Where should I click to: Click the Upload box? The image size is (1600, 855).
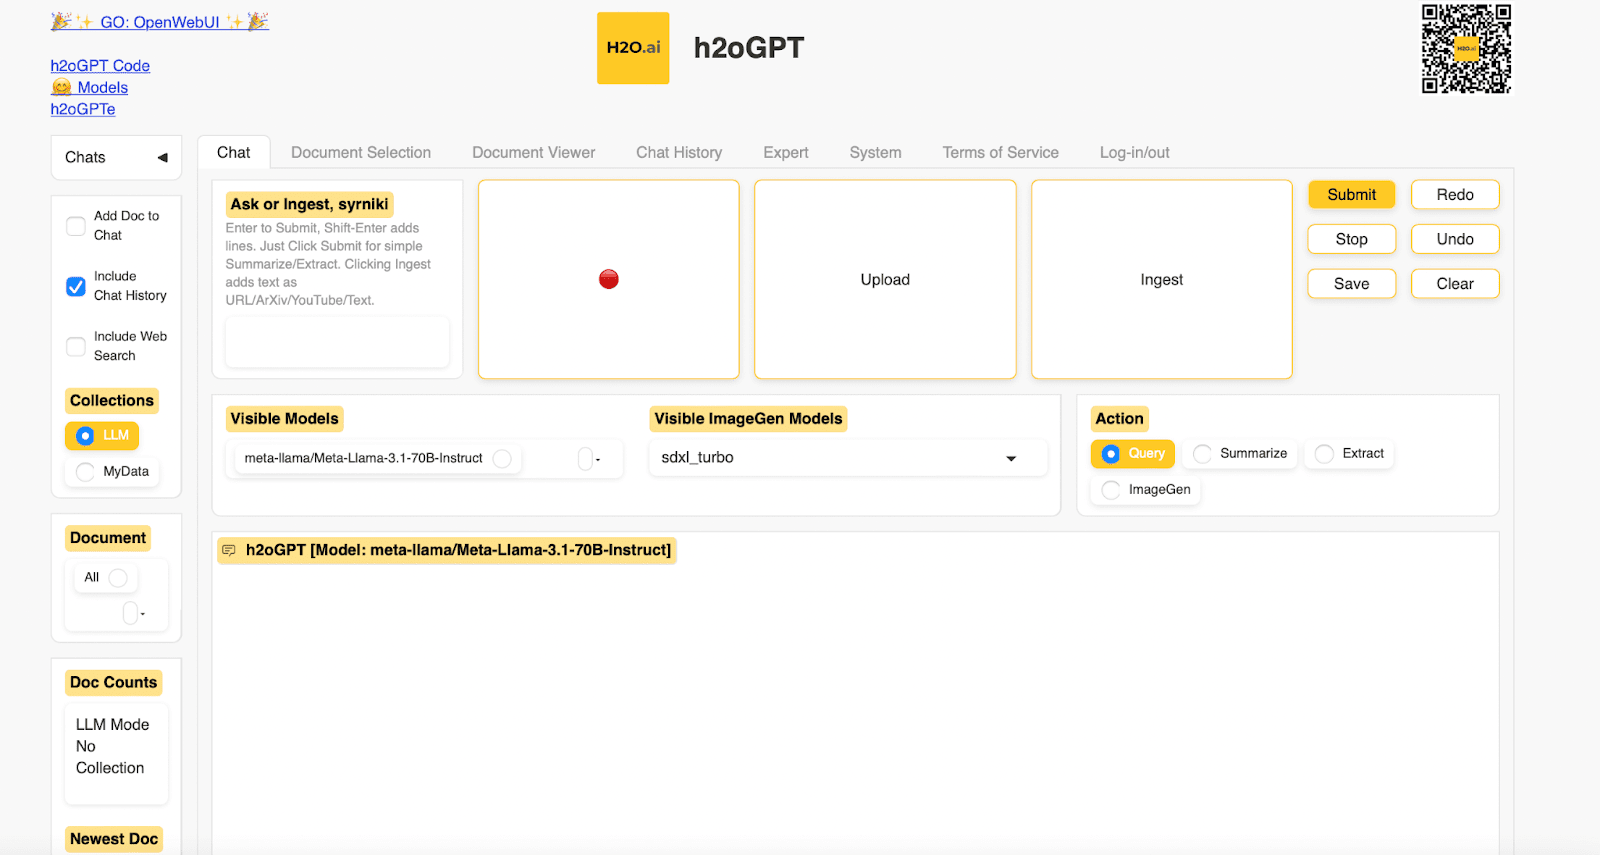click(885, 279)
